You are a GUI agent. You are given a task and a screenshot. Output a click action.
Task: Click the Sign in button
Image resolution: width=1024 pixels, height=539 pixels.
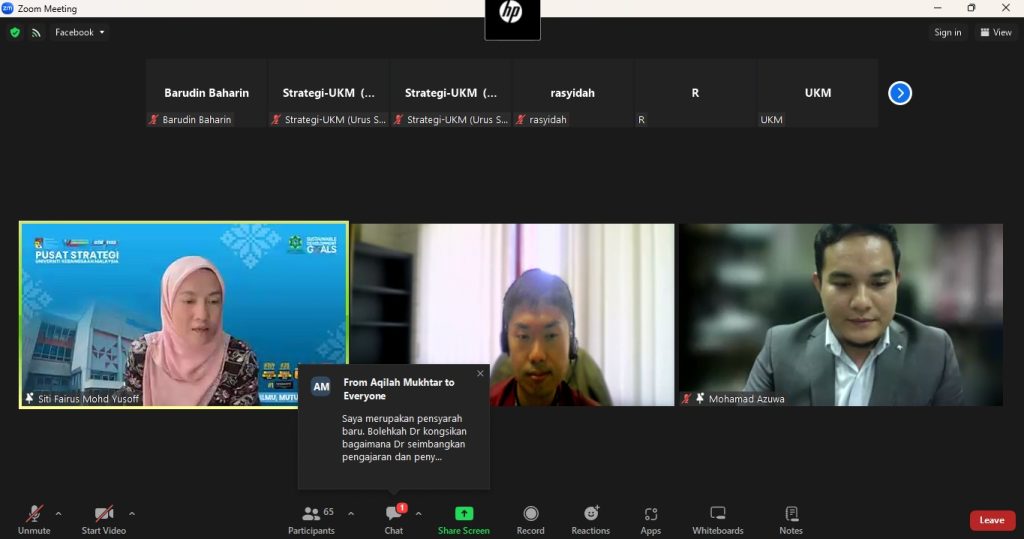click(x=947, y=32)
